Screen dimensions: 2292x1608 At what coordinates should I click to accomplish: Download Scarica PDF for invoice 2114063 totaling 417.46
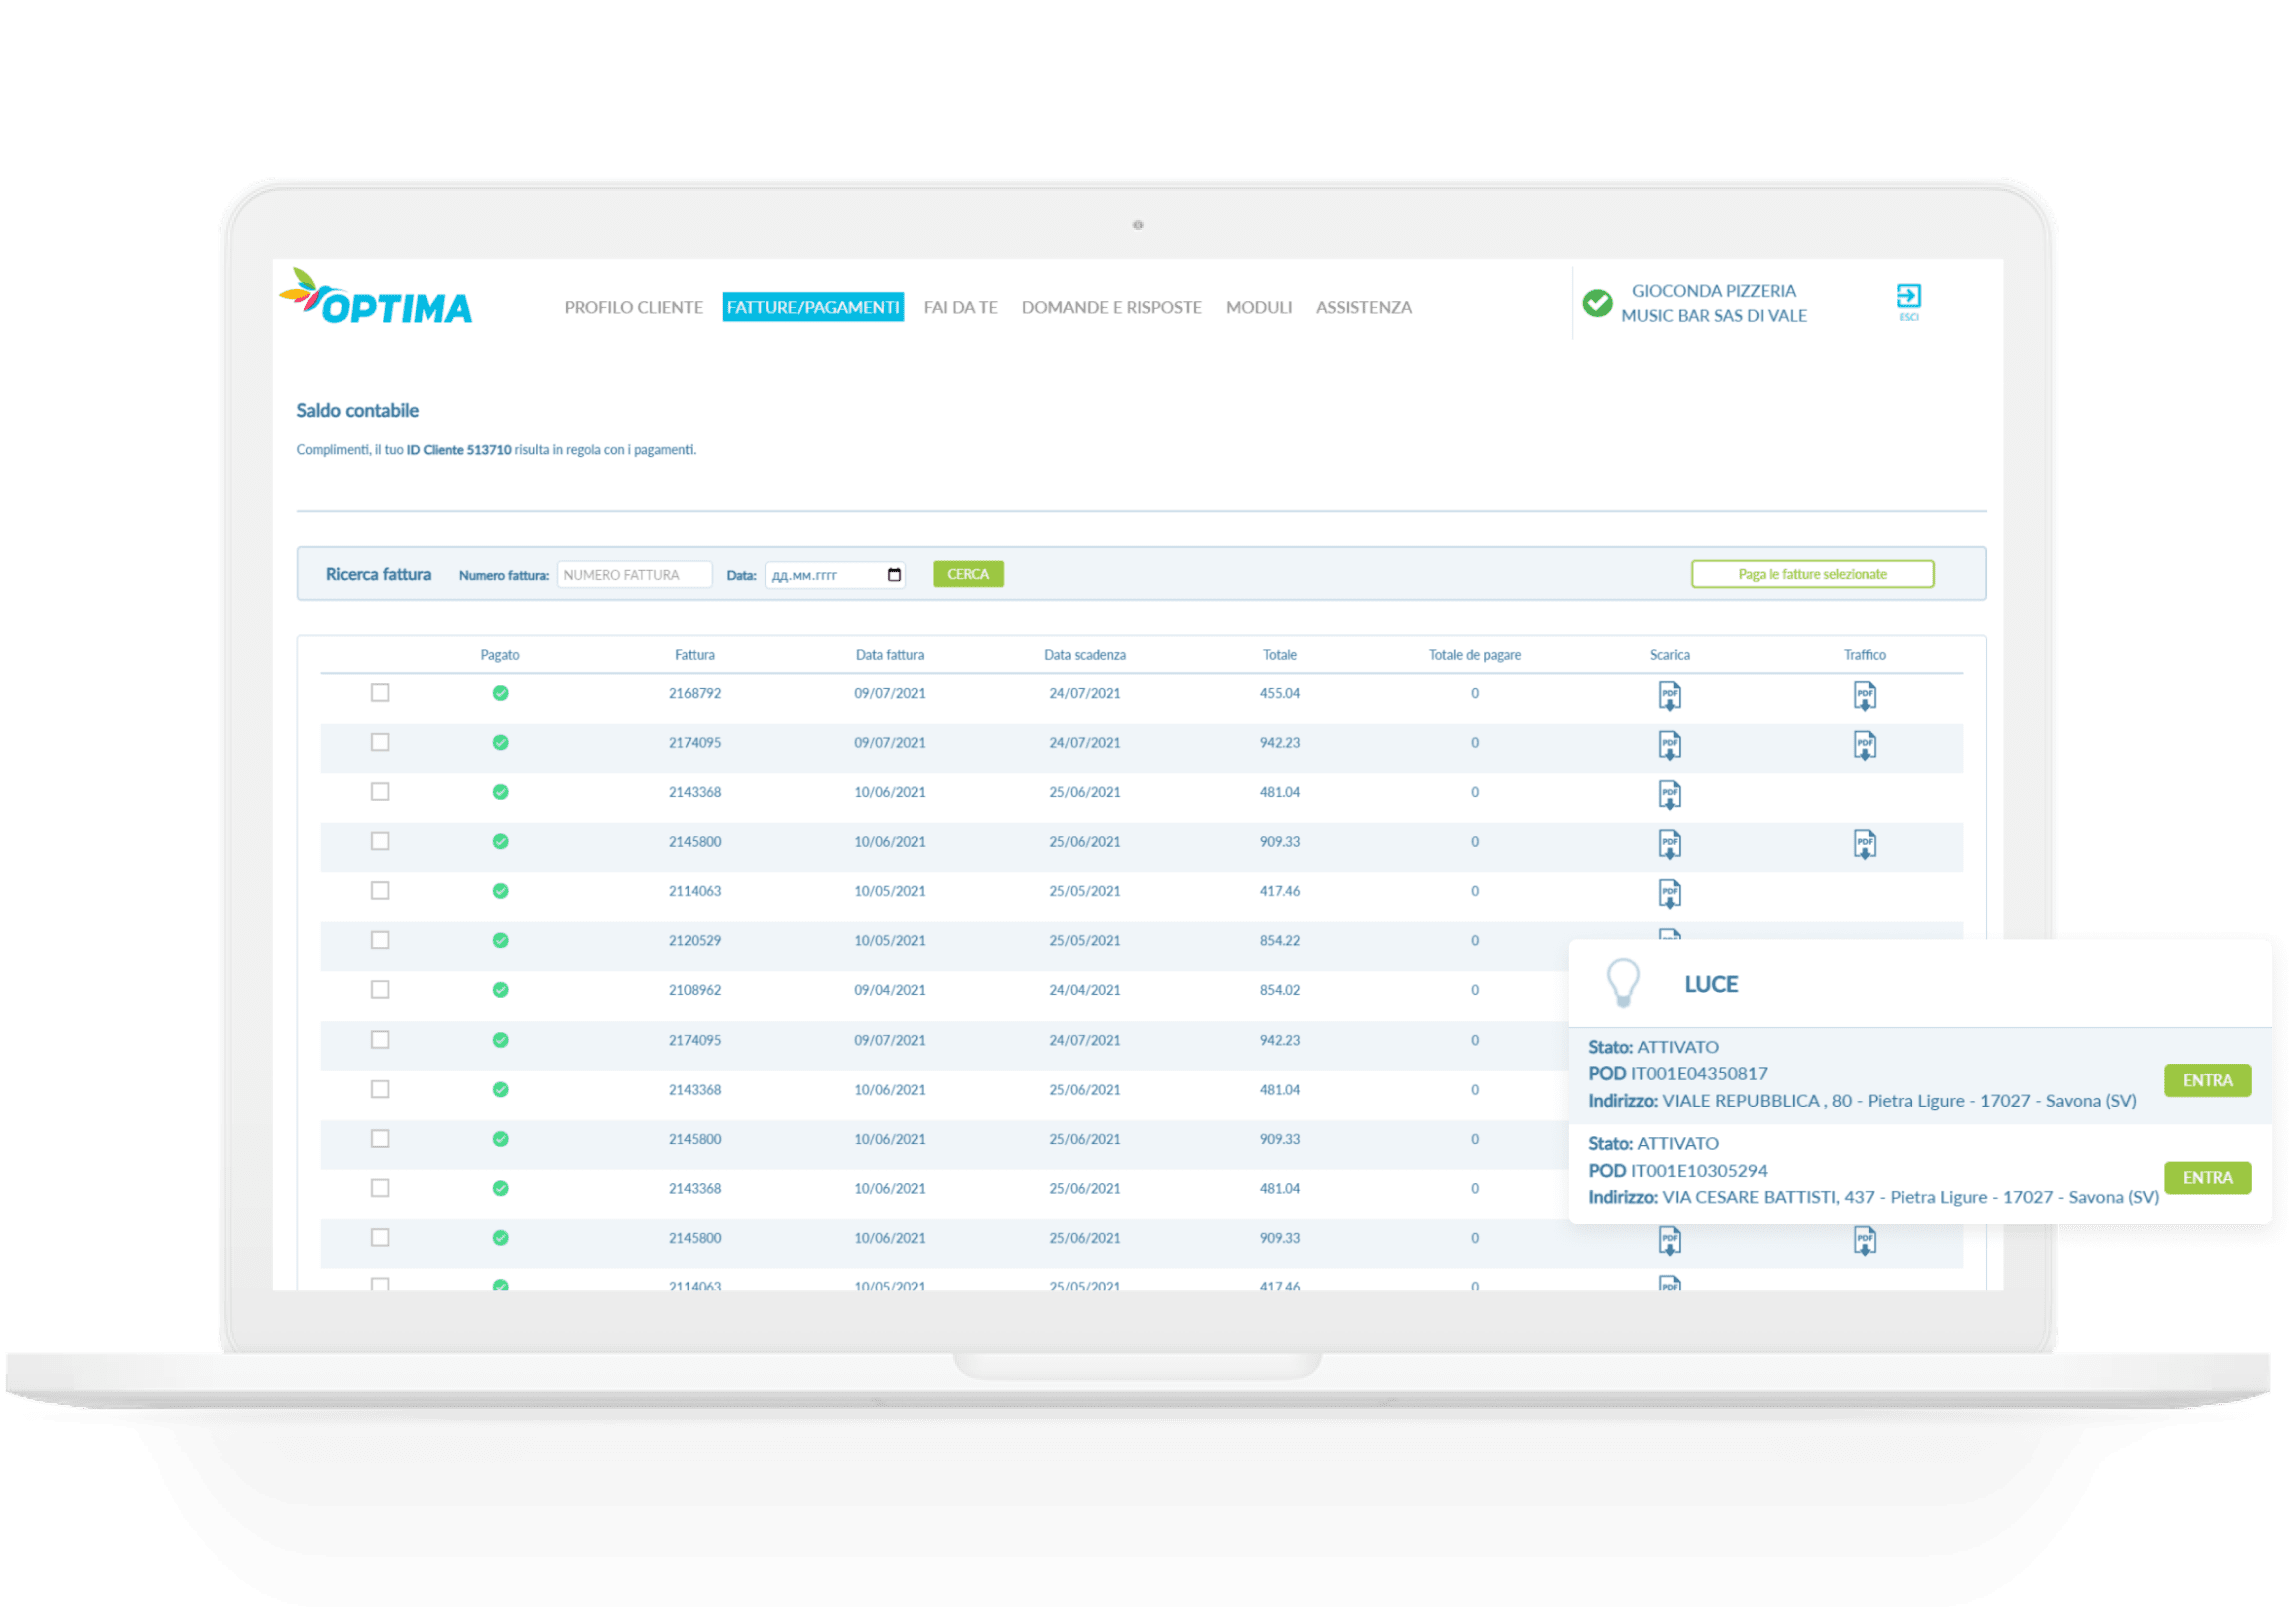coord(1669,893)
